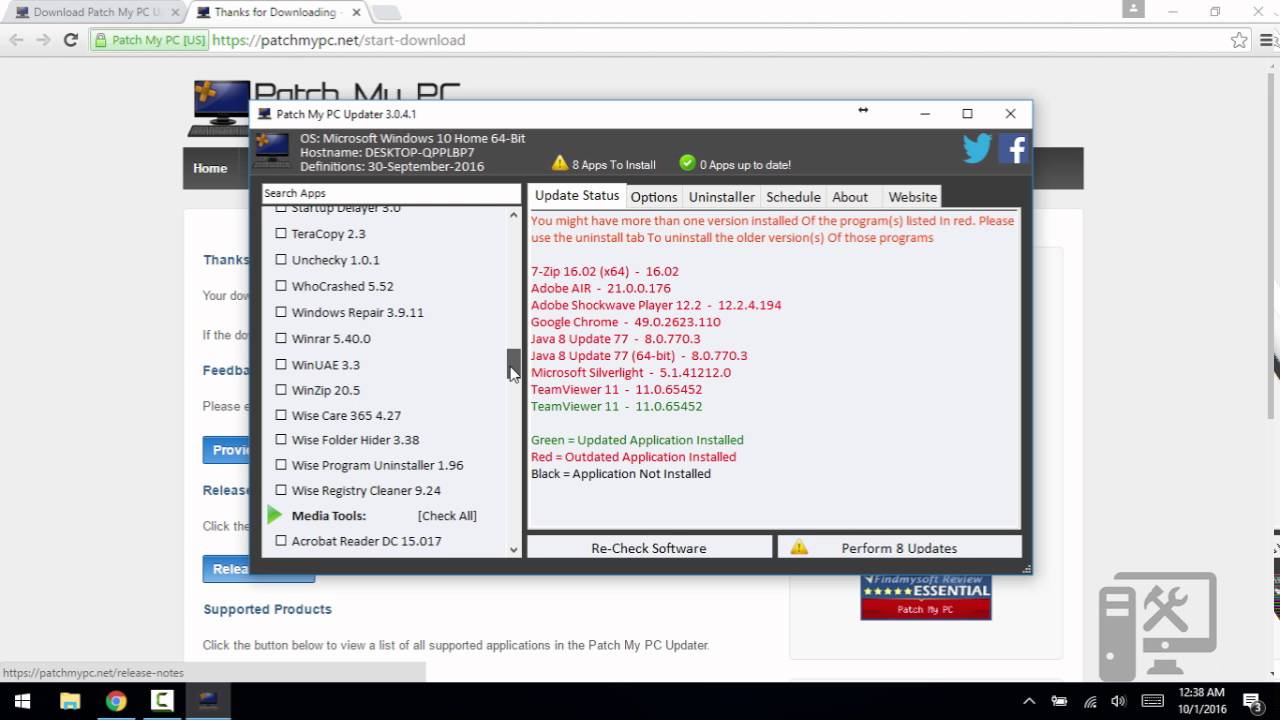Click the Findmysoft Review Essential badge
Image resolution: width=1280 pixels, height=720 pixels.
(x=926, y=597)
